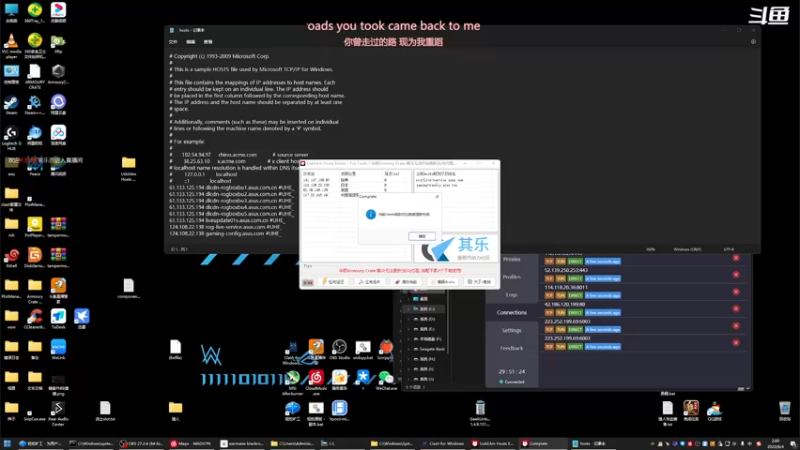This screenshot has height=450, width=800.
Task: Open the Feedback tab in Clash
Action: 511,348
